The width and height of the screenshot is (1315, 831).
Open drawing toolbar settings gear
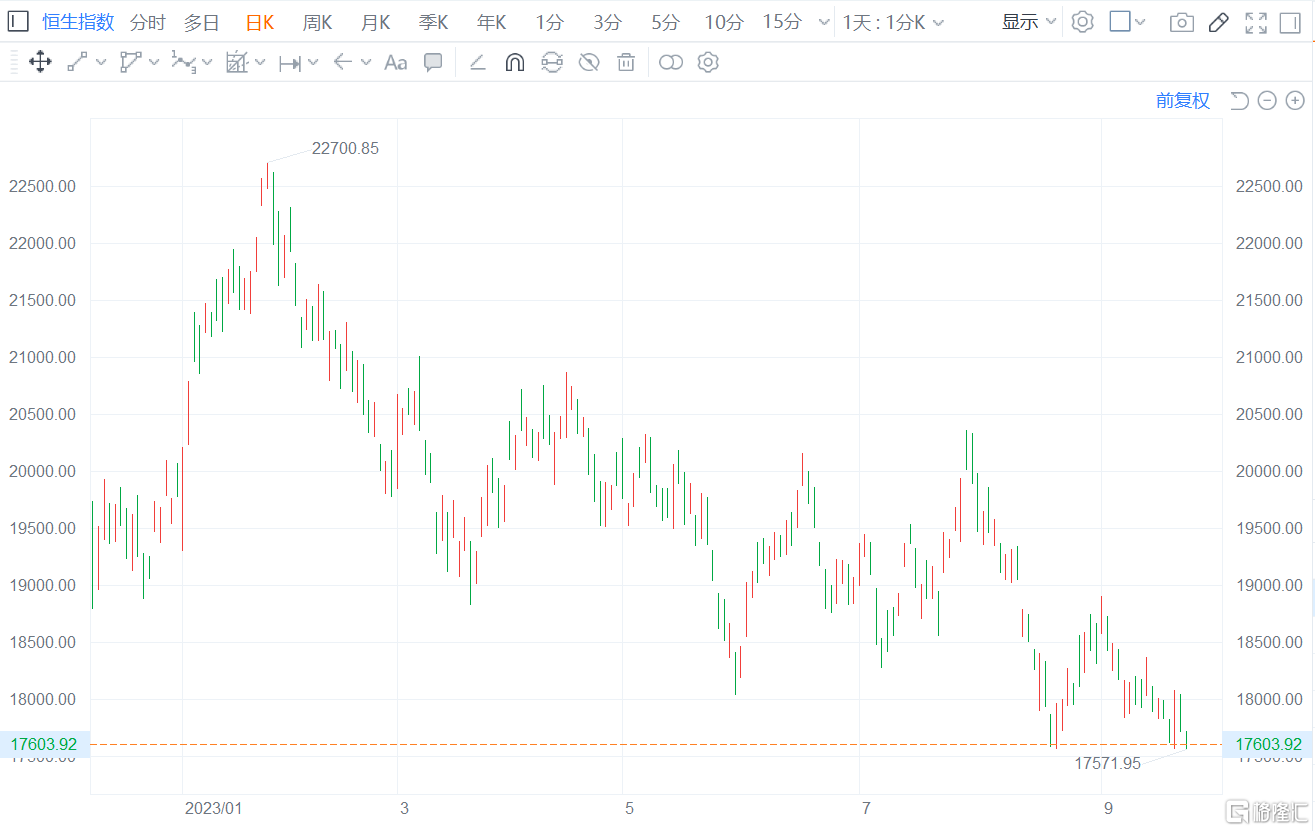point(708,63)
